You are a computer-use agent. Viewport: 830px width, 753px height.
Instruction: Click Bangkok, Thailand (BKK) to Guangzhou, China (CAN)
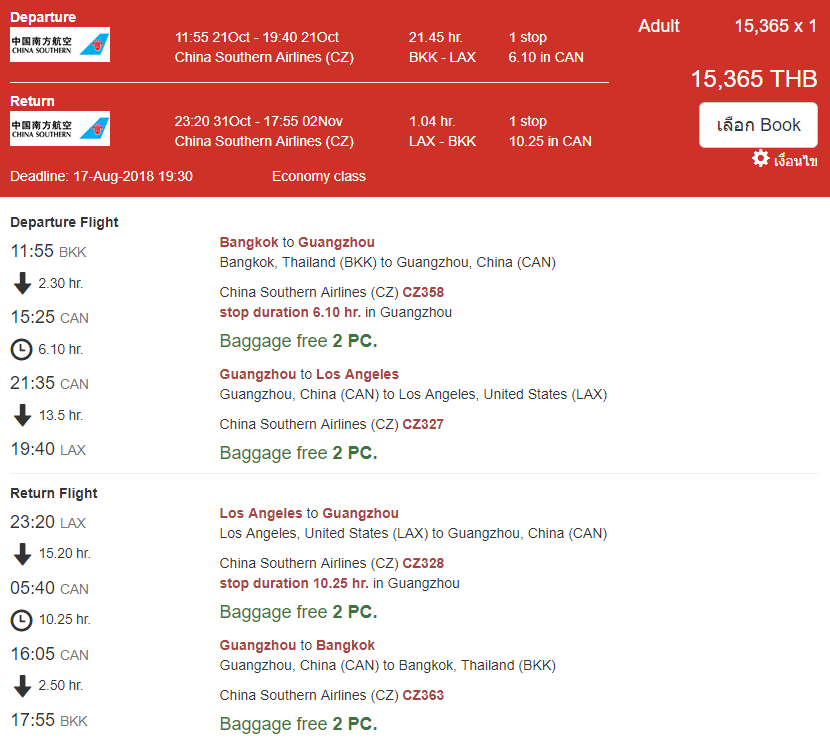(387, 262)
